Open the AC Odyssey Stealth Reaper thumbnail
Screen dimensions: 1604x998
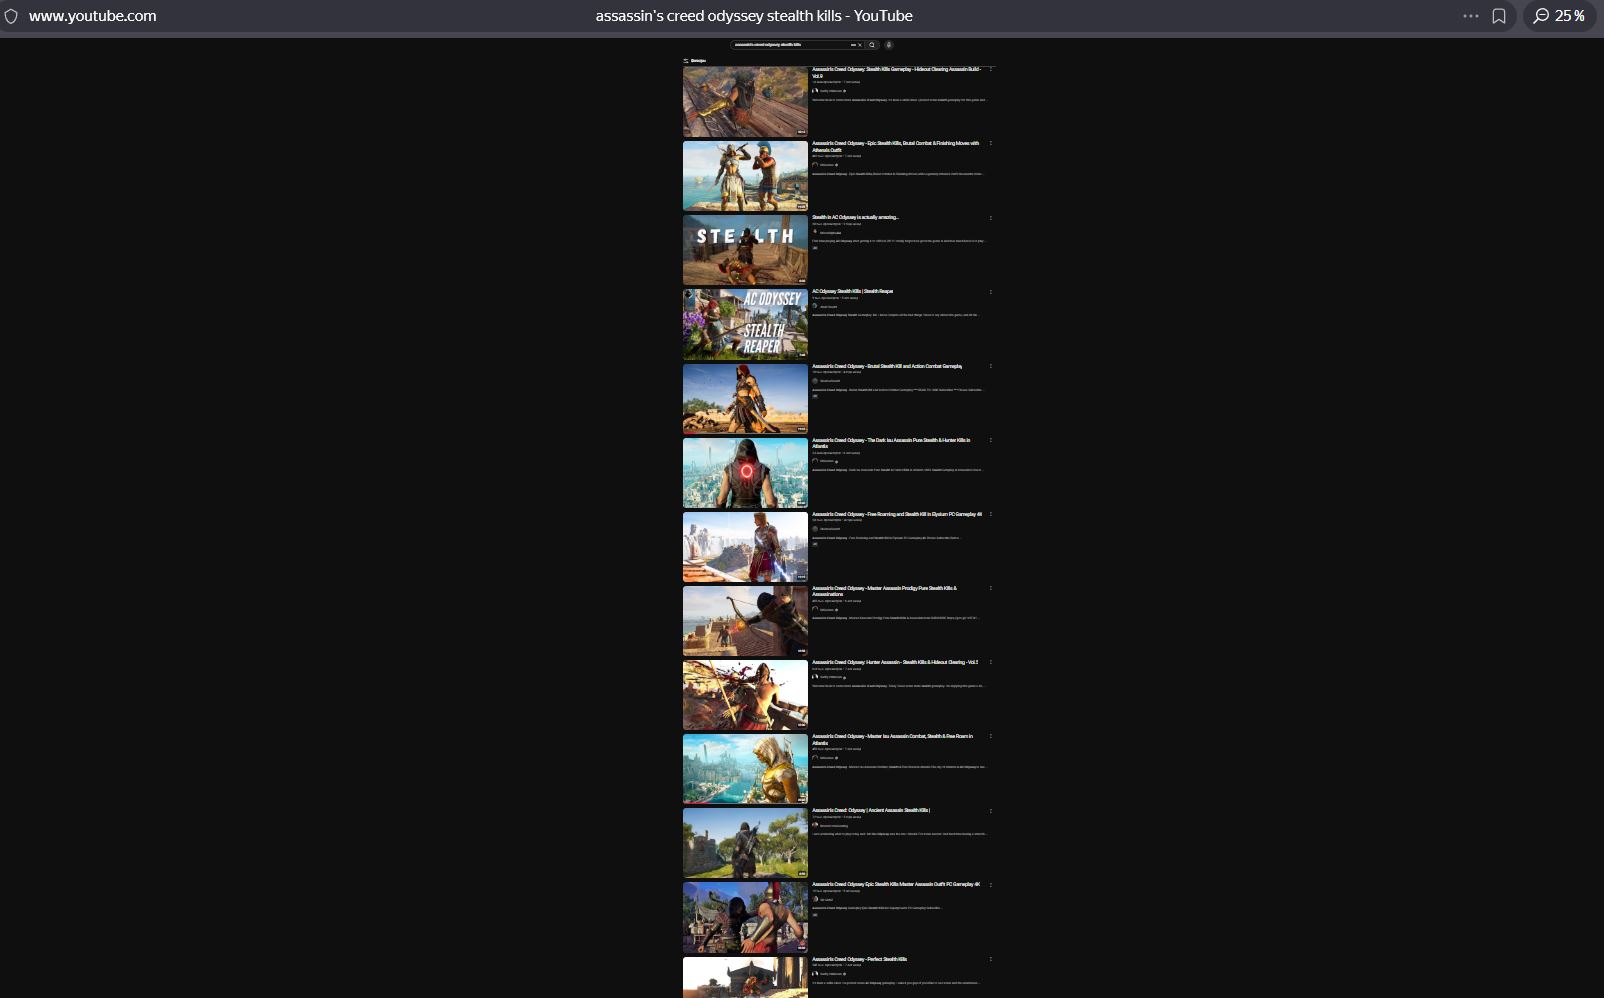[745, 324]
